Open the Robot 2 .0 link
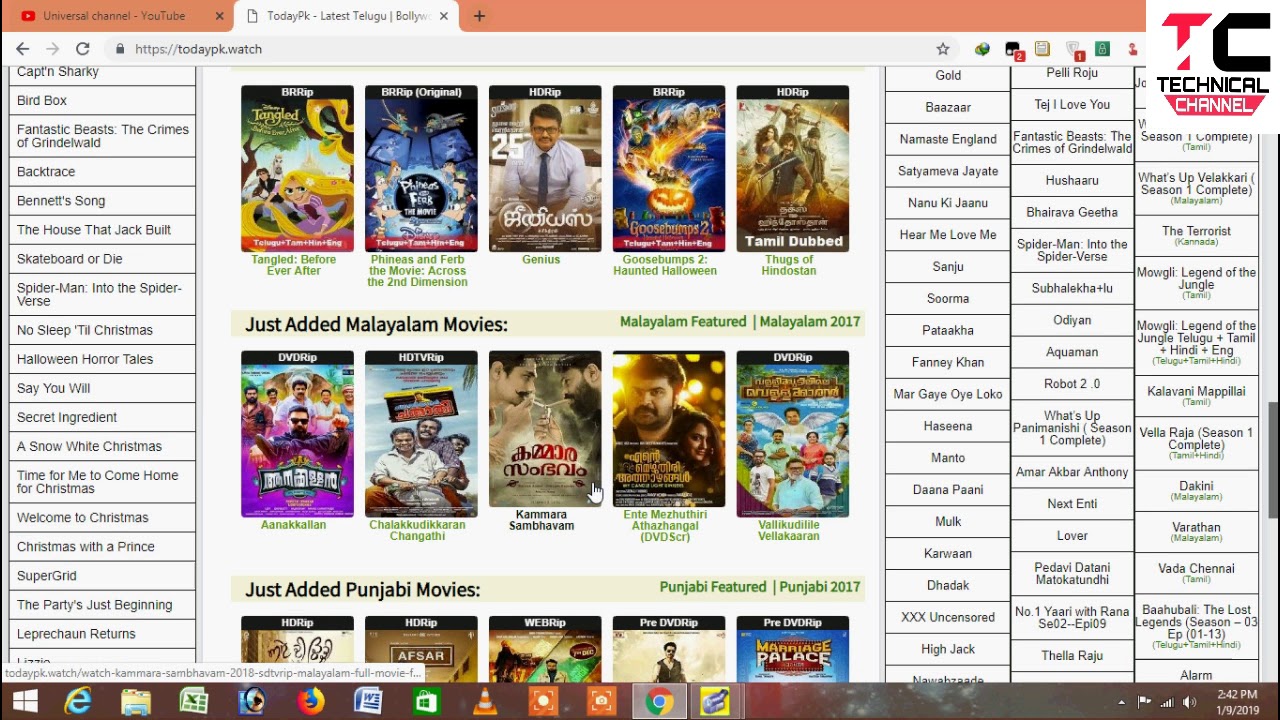The image size is (1280, 720). 1072,384
